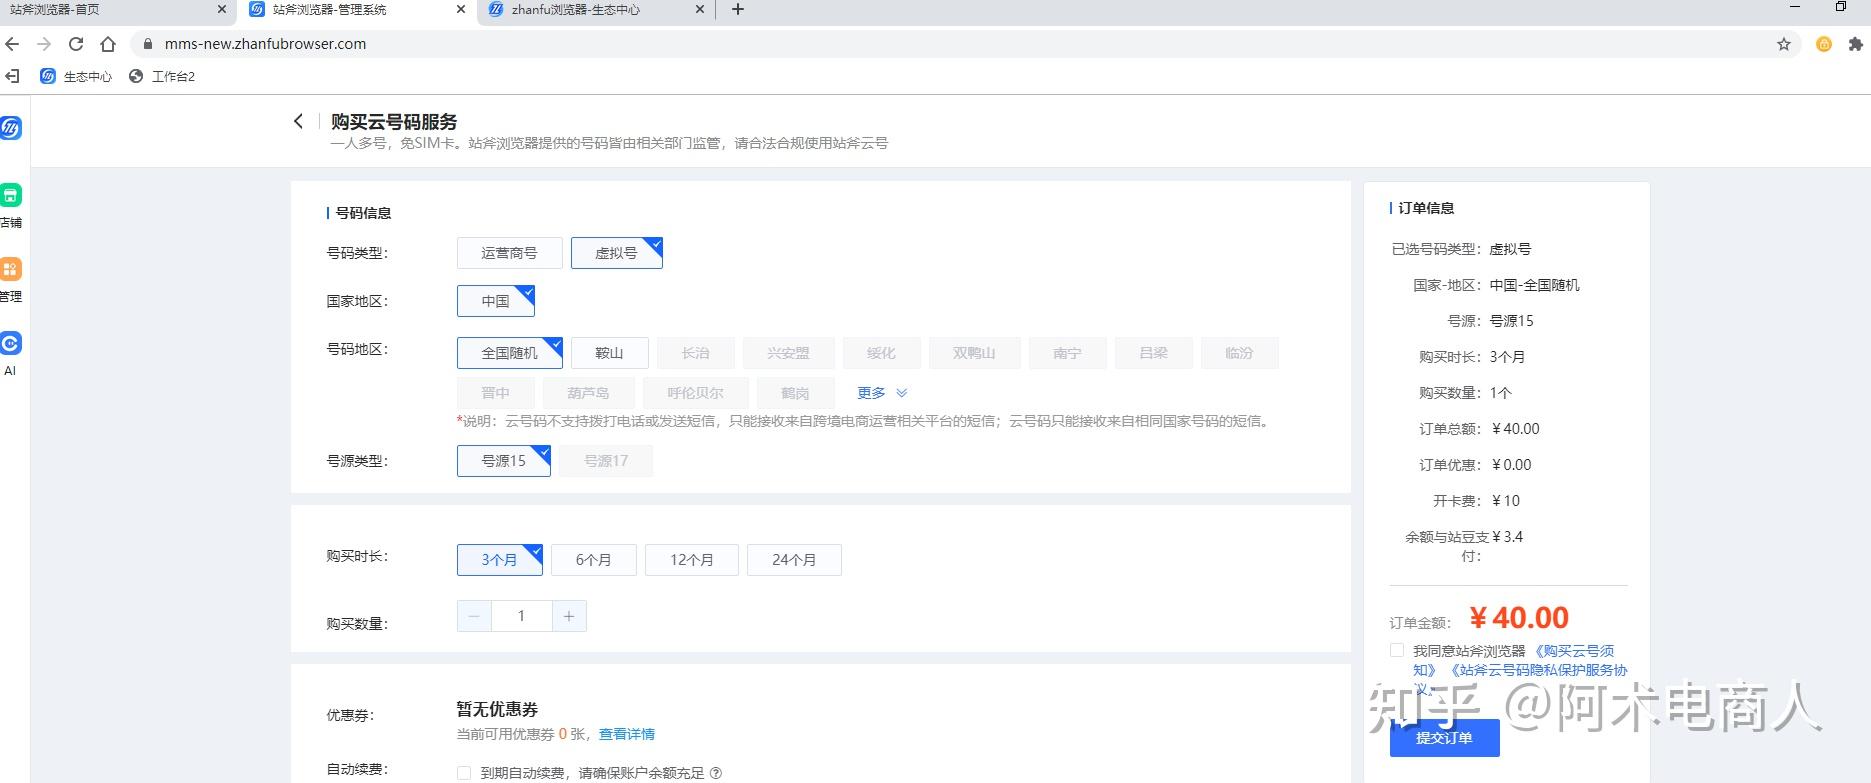Viewport: 1871px width, 783px height.
Task: Select 运营商号 number type
Action: (x=509, y=253)
